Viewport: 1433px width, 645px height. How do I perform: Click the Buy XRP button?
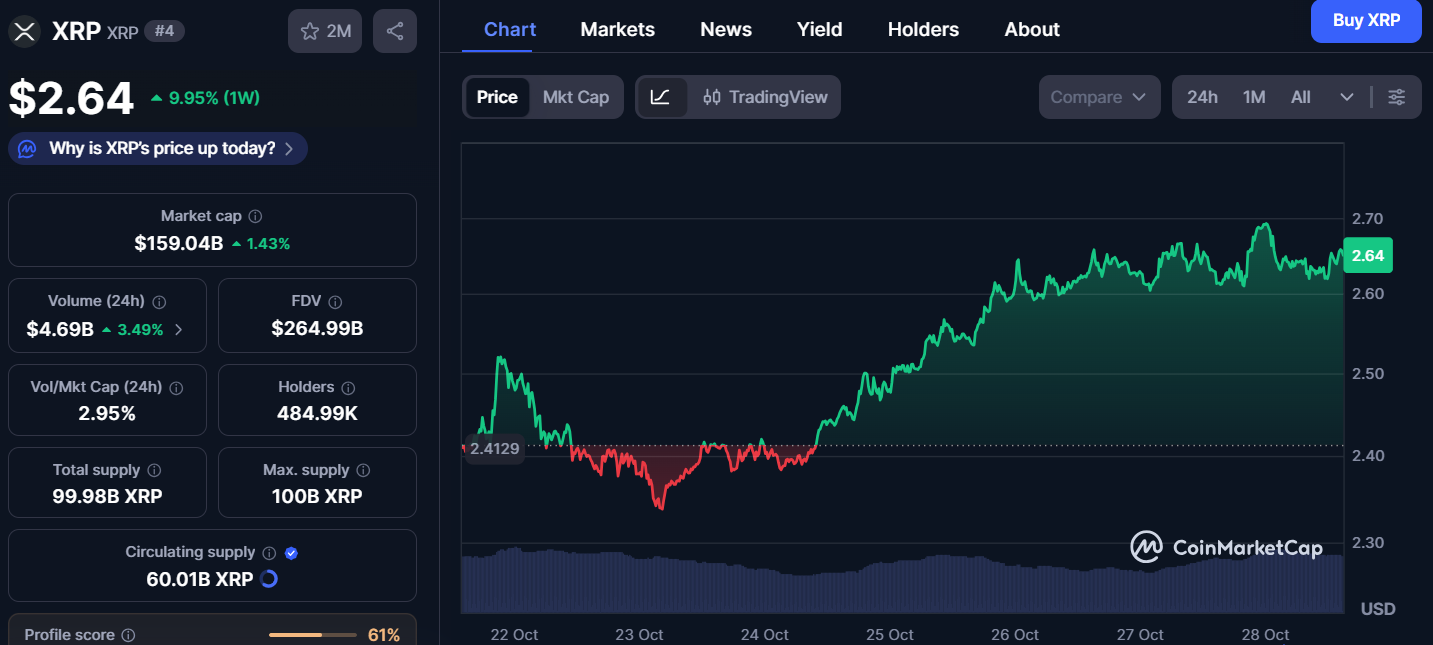[1366, 21]
